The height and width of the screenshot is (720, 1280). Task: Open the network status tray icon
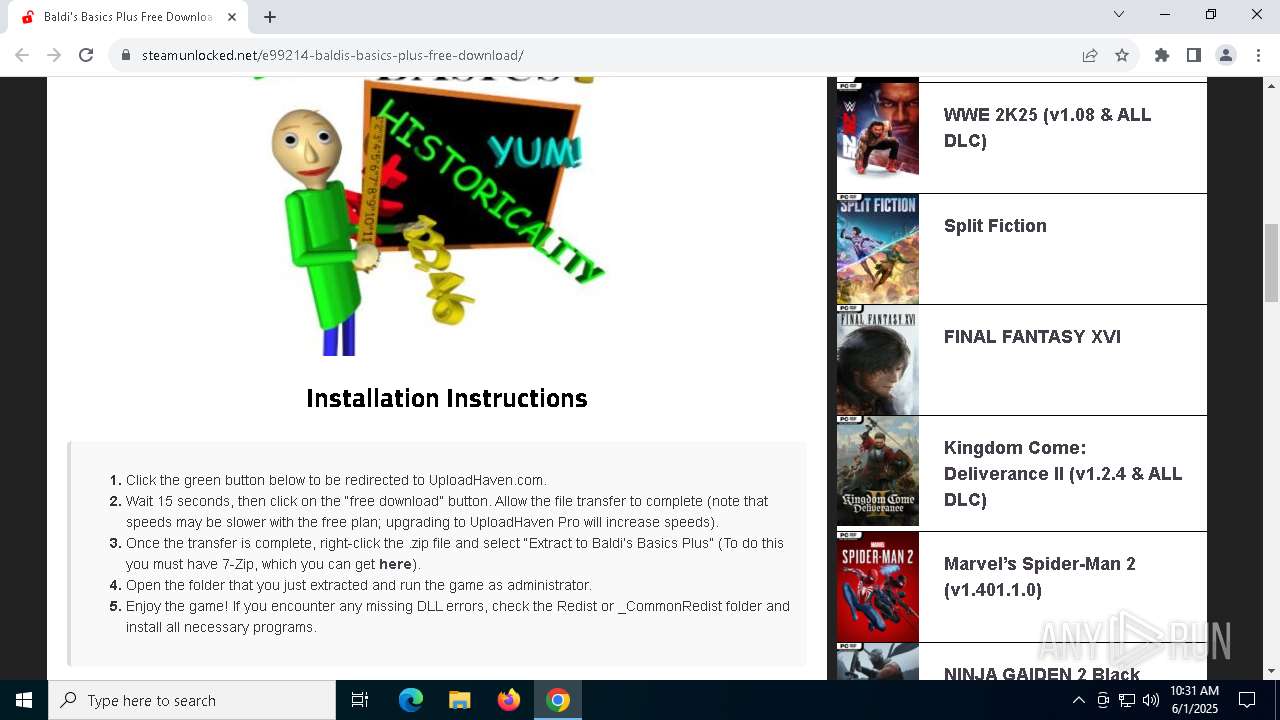pos(1127,700)
